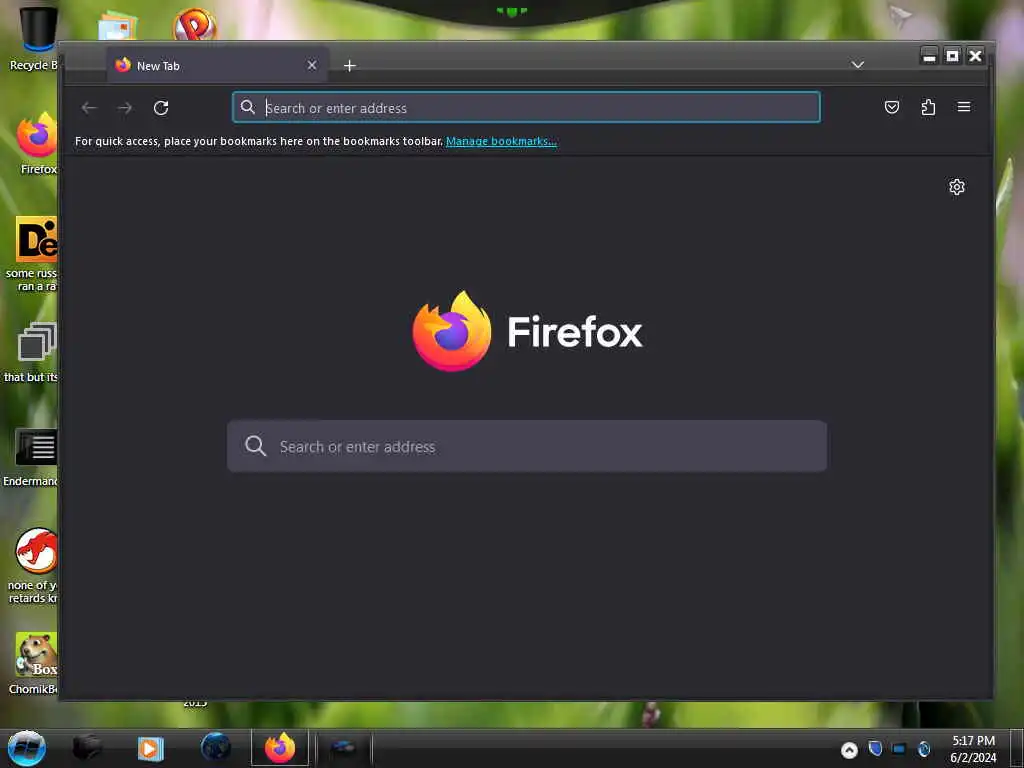Open the black box taskbar icon
Viewport: 1024px width, 768px height.
coord(87,748)
